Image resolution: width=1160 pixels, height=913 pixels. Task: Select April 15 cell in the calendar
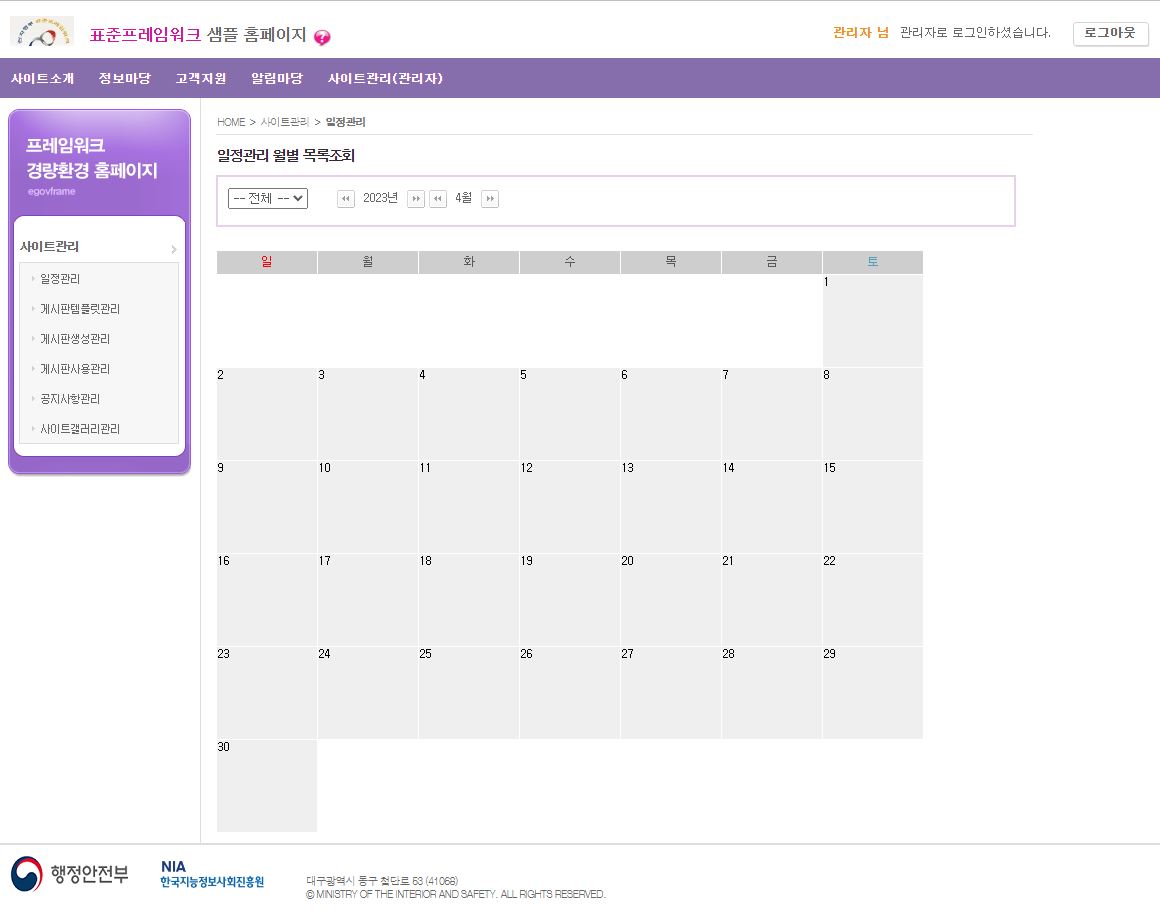pyautogui.click(x=872, y=507)
